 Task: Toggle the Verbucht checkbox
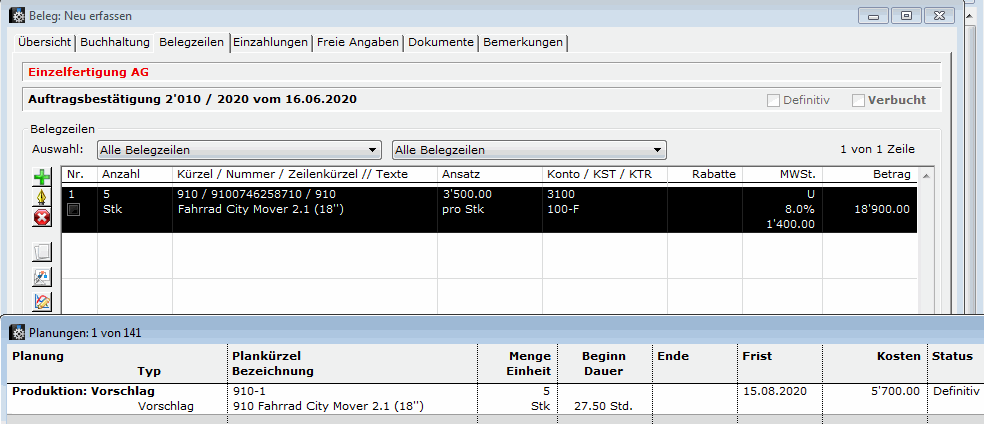(x=858, y=100)
